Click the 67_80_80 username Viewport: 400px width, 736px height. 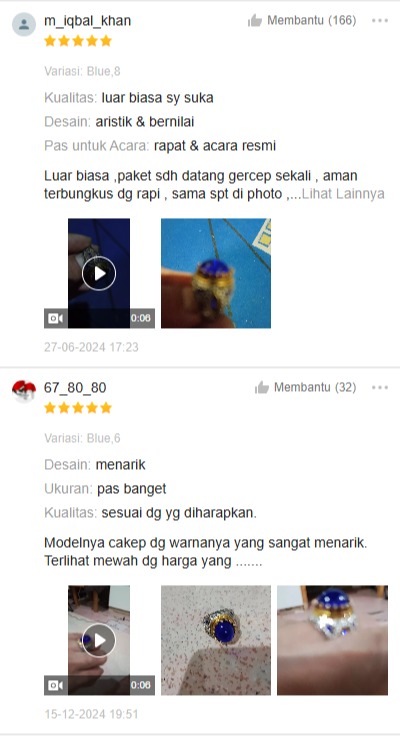(75, 388)
